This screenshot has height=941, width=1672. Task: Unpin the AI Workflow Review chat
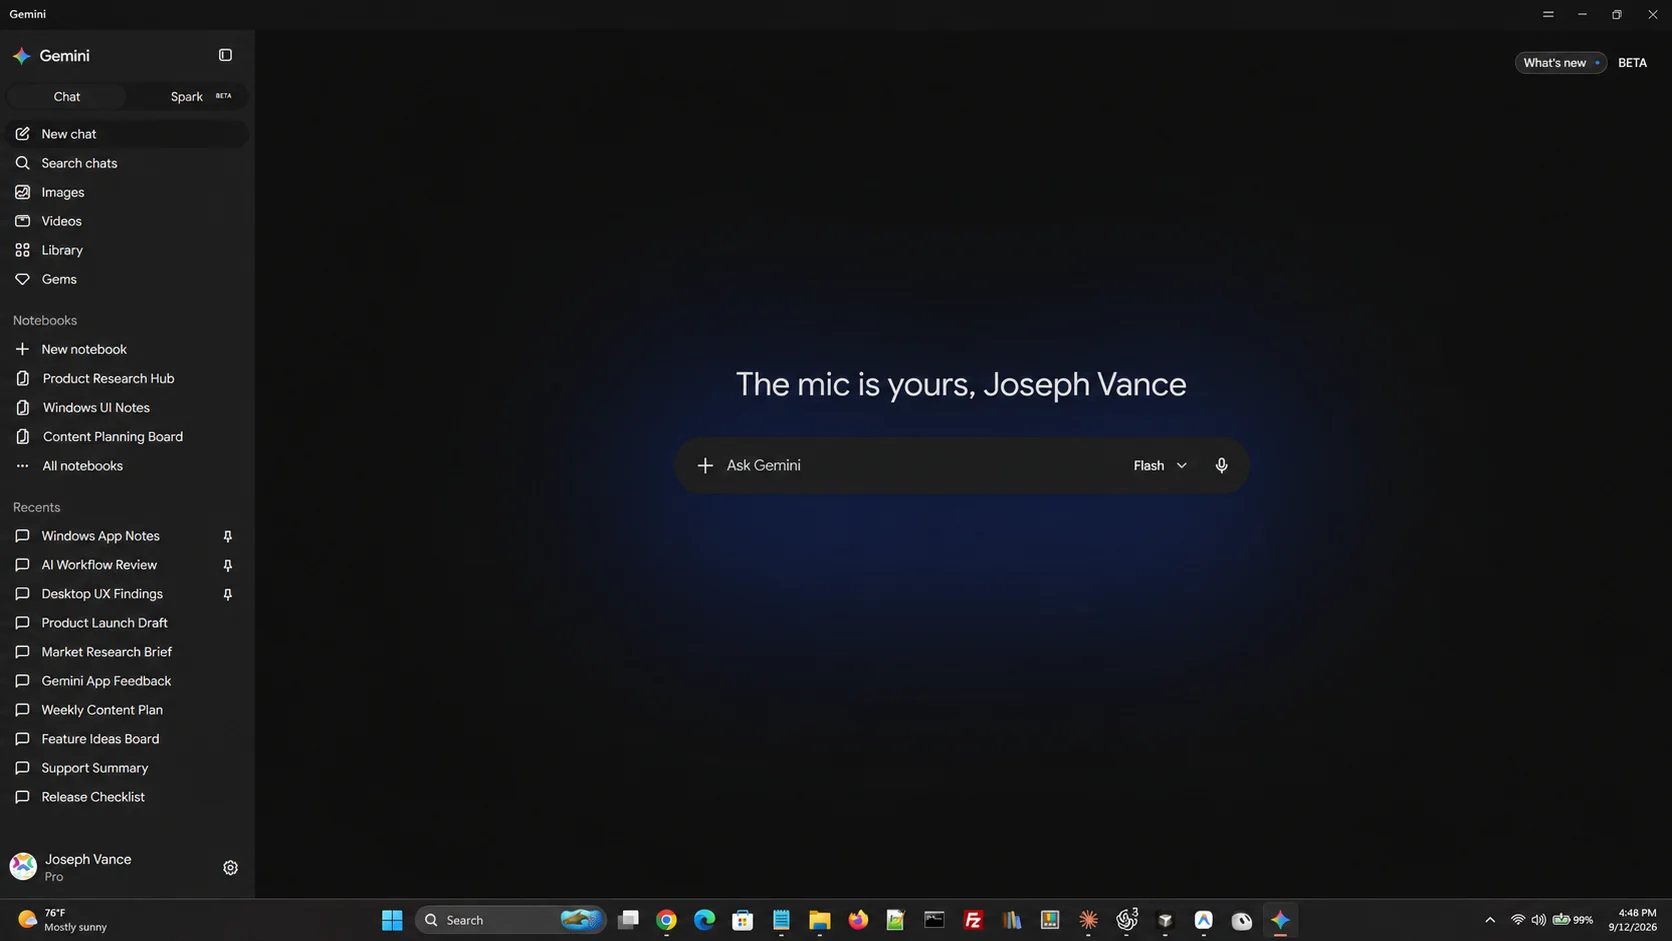228,565
